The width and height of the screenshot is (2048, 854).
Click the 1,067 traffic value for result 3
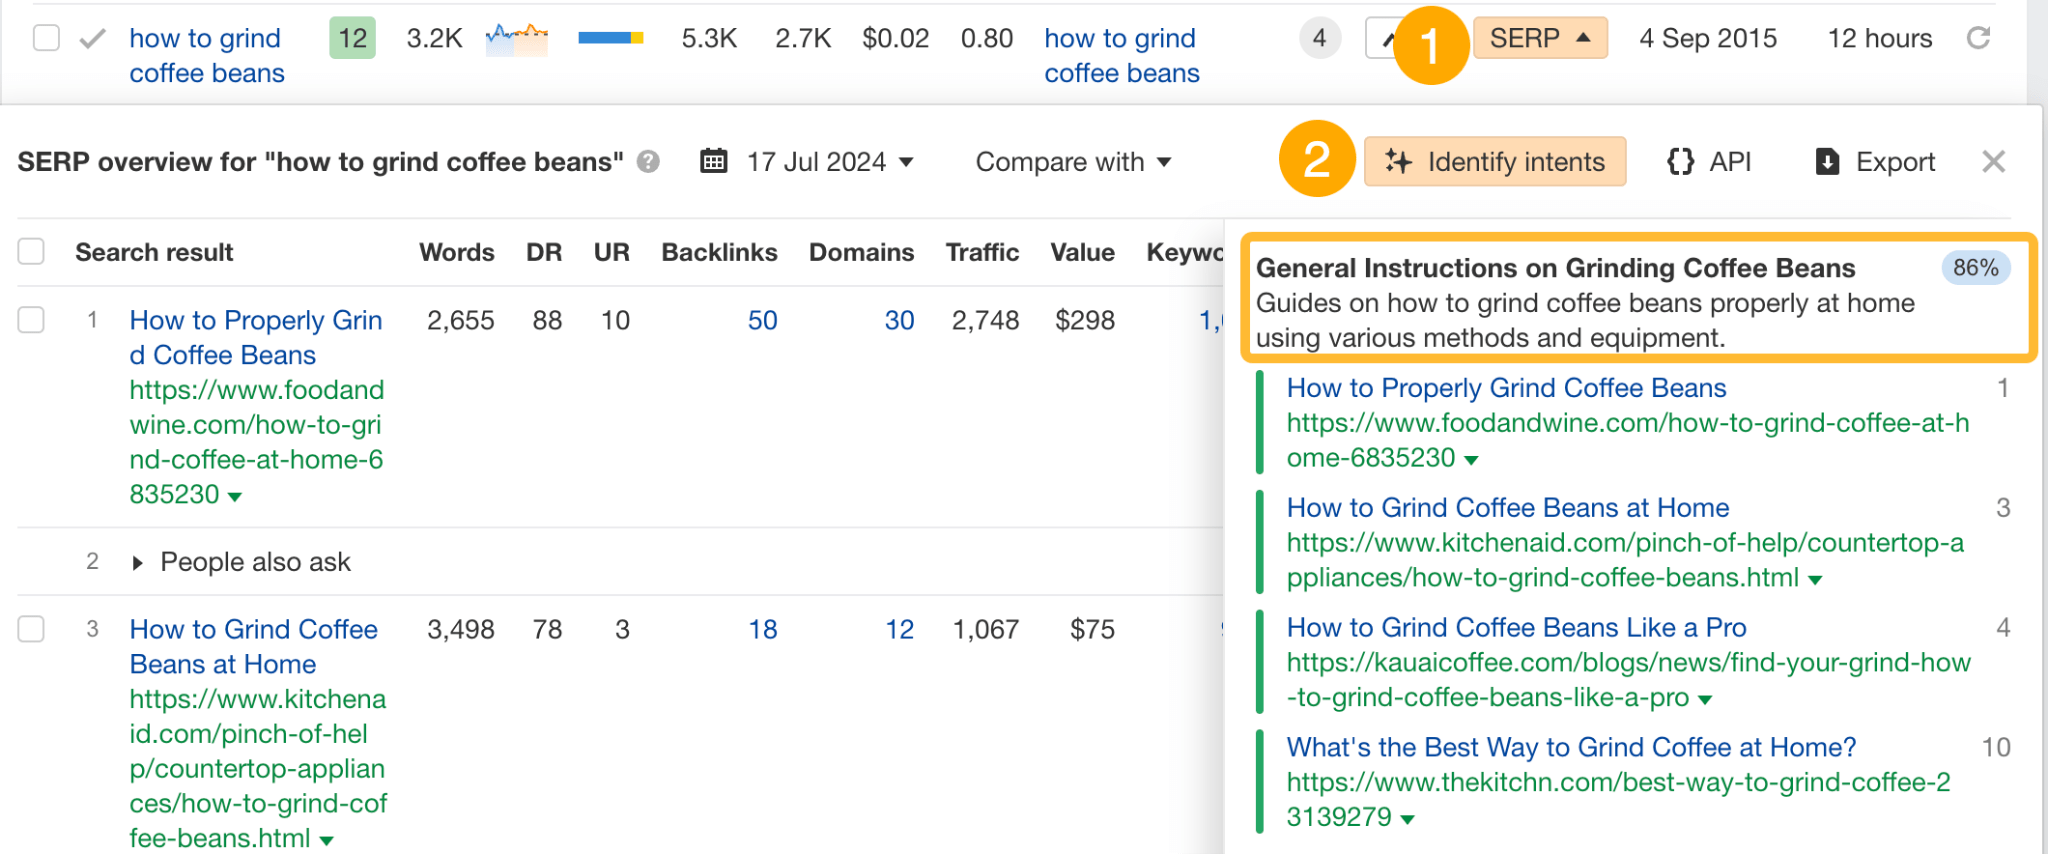tap(985, 629)
